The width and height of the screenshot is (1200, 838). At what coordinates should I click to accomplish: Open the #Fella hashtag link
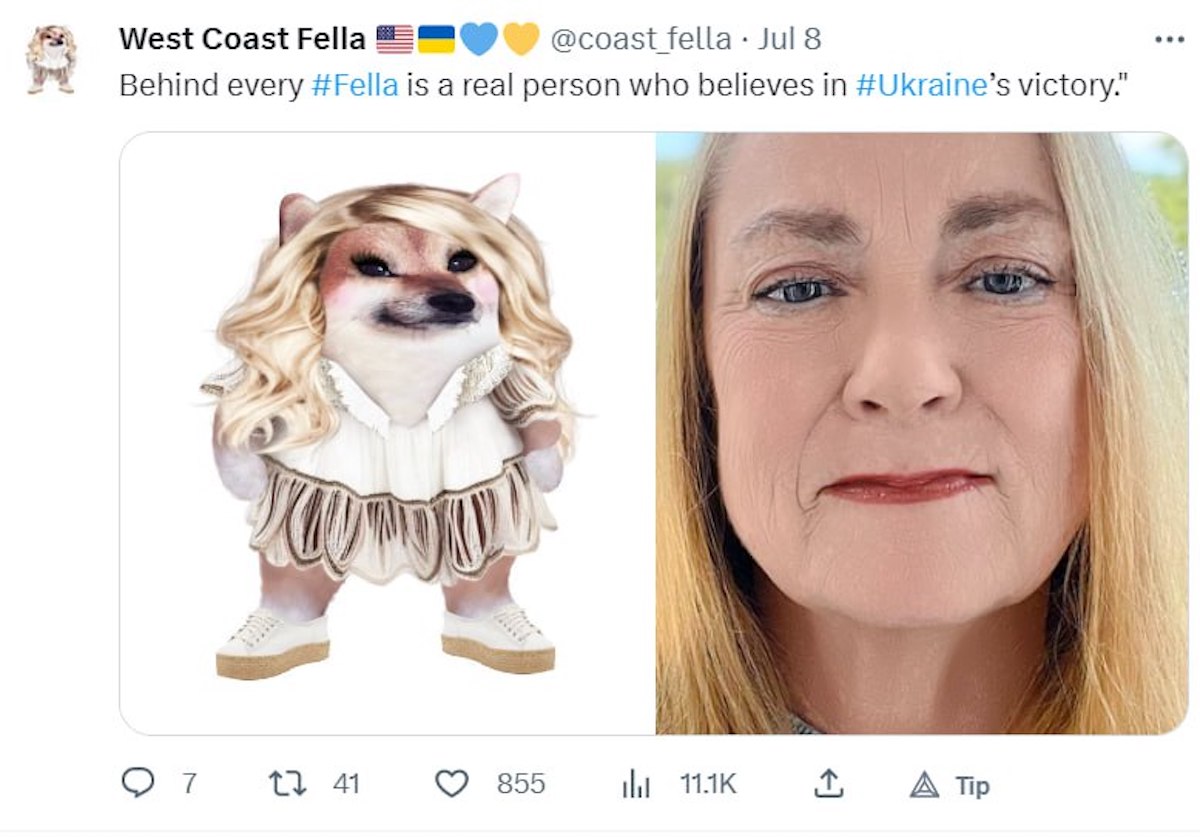pyautogui.click(x=355, y=85)
